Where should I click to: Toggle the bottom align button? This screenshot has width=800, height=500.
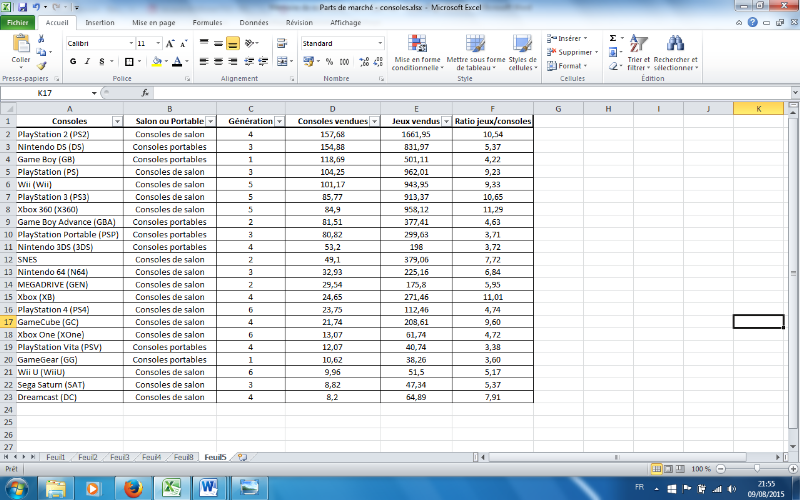[x=232, y=44]
